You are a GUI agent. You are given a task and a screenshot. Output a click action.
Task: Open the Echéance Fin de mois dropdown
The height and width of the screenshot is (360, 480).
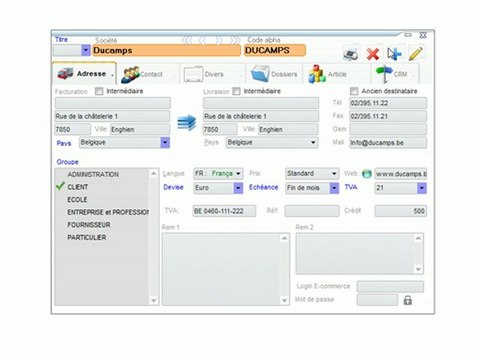[334, 188]
